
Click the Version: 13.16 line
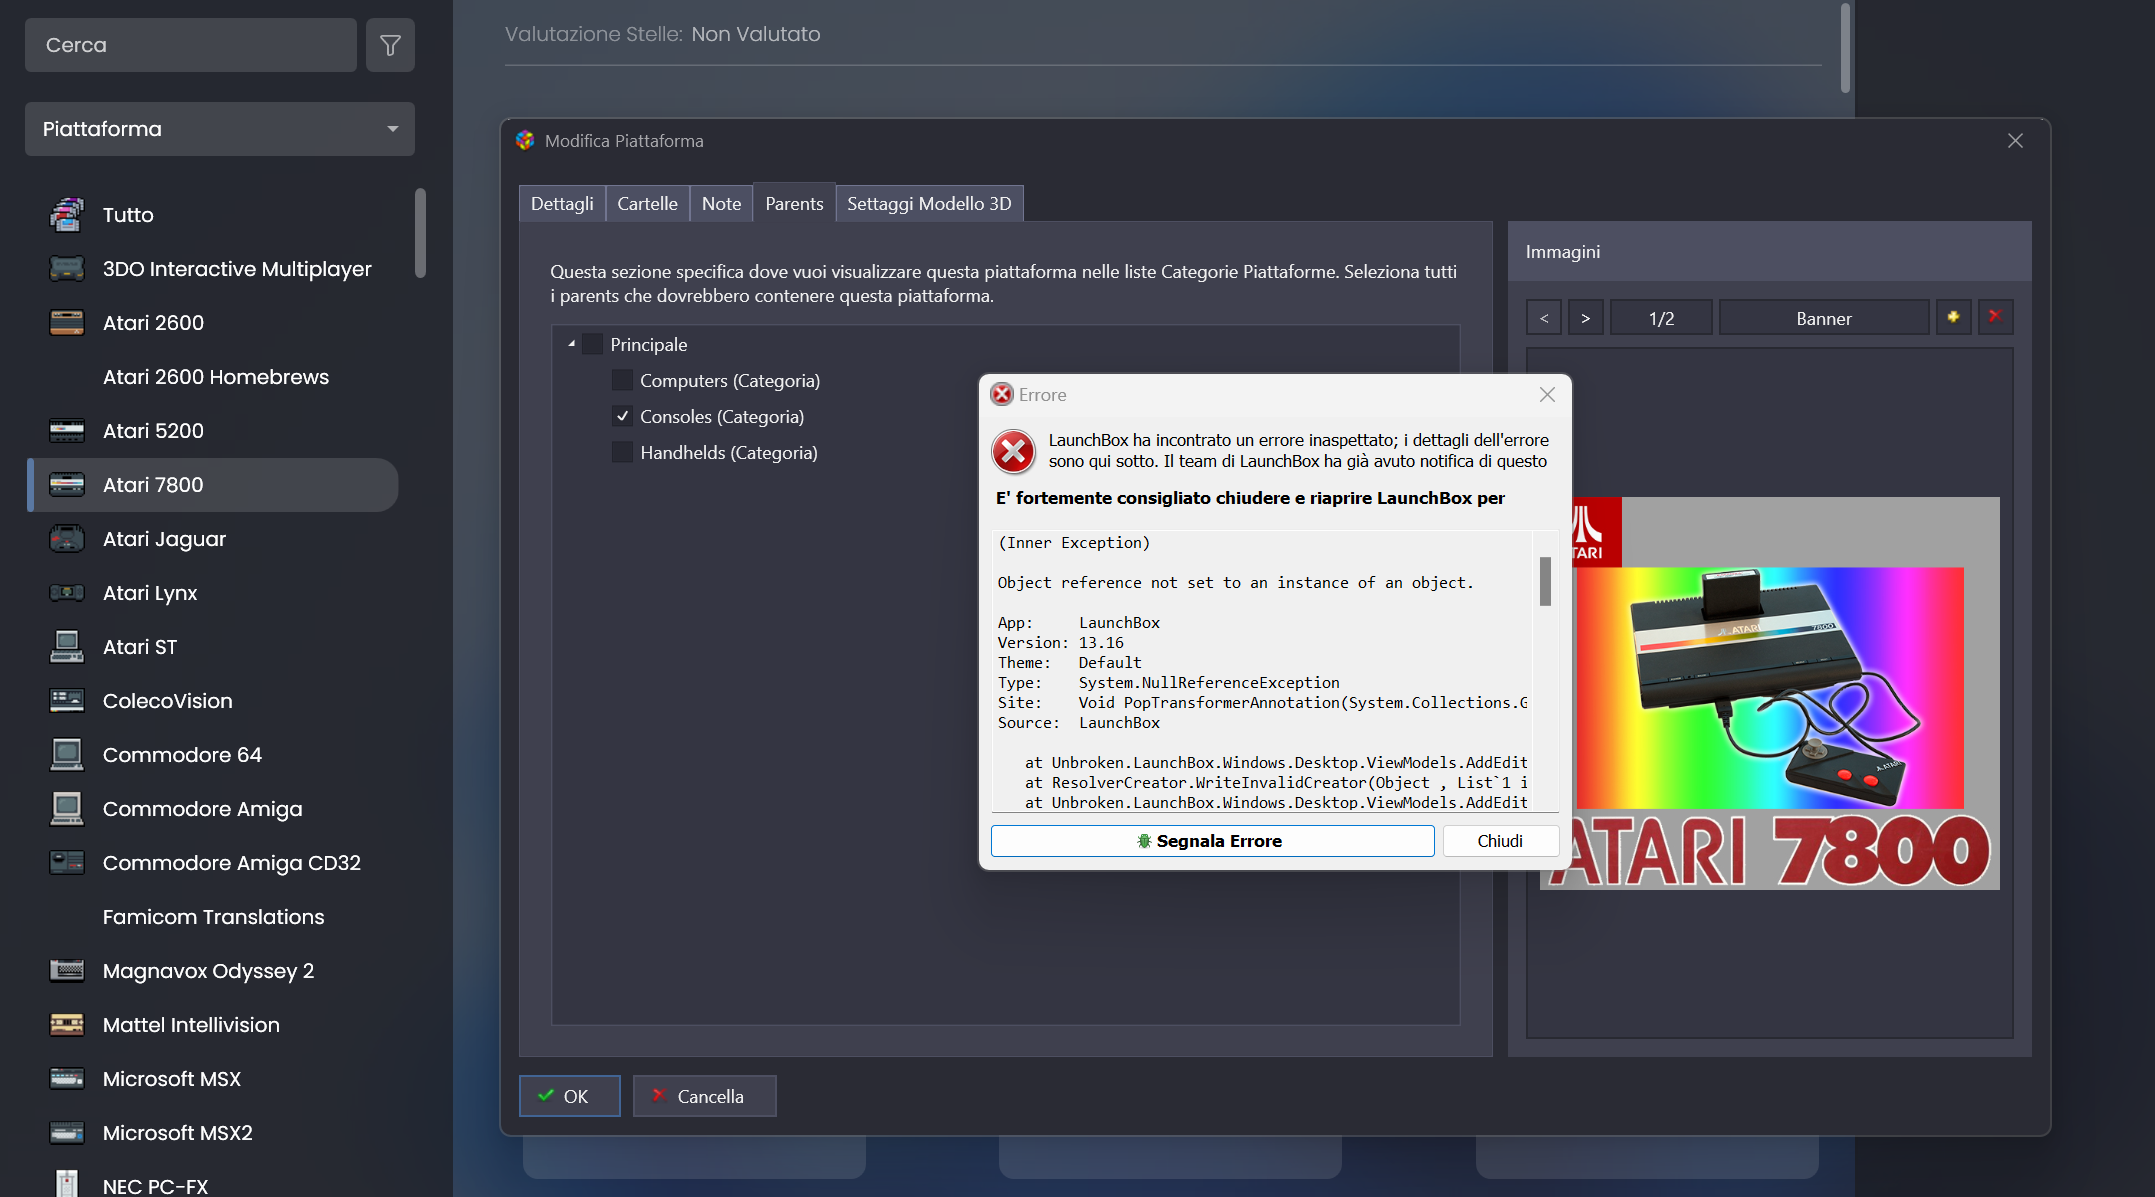tap(1060, 643)
